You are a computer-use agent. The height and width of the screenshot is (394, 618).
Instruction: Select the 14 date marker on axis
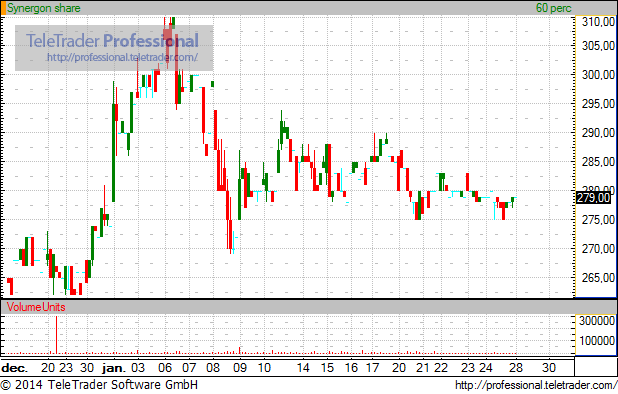pyautogui.click(x=303, y=368)
